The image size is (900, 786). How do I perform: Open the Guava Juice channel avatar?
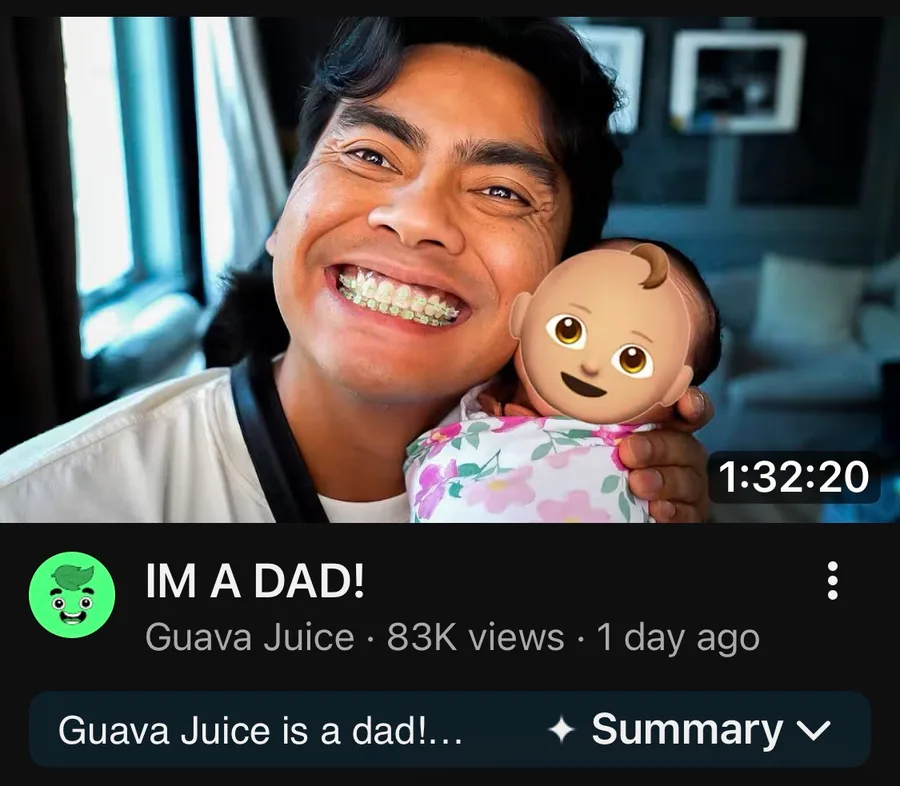[x=72, y=595]
